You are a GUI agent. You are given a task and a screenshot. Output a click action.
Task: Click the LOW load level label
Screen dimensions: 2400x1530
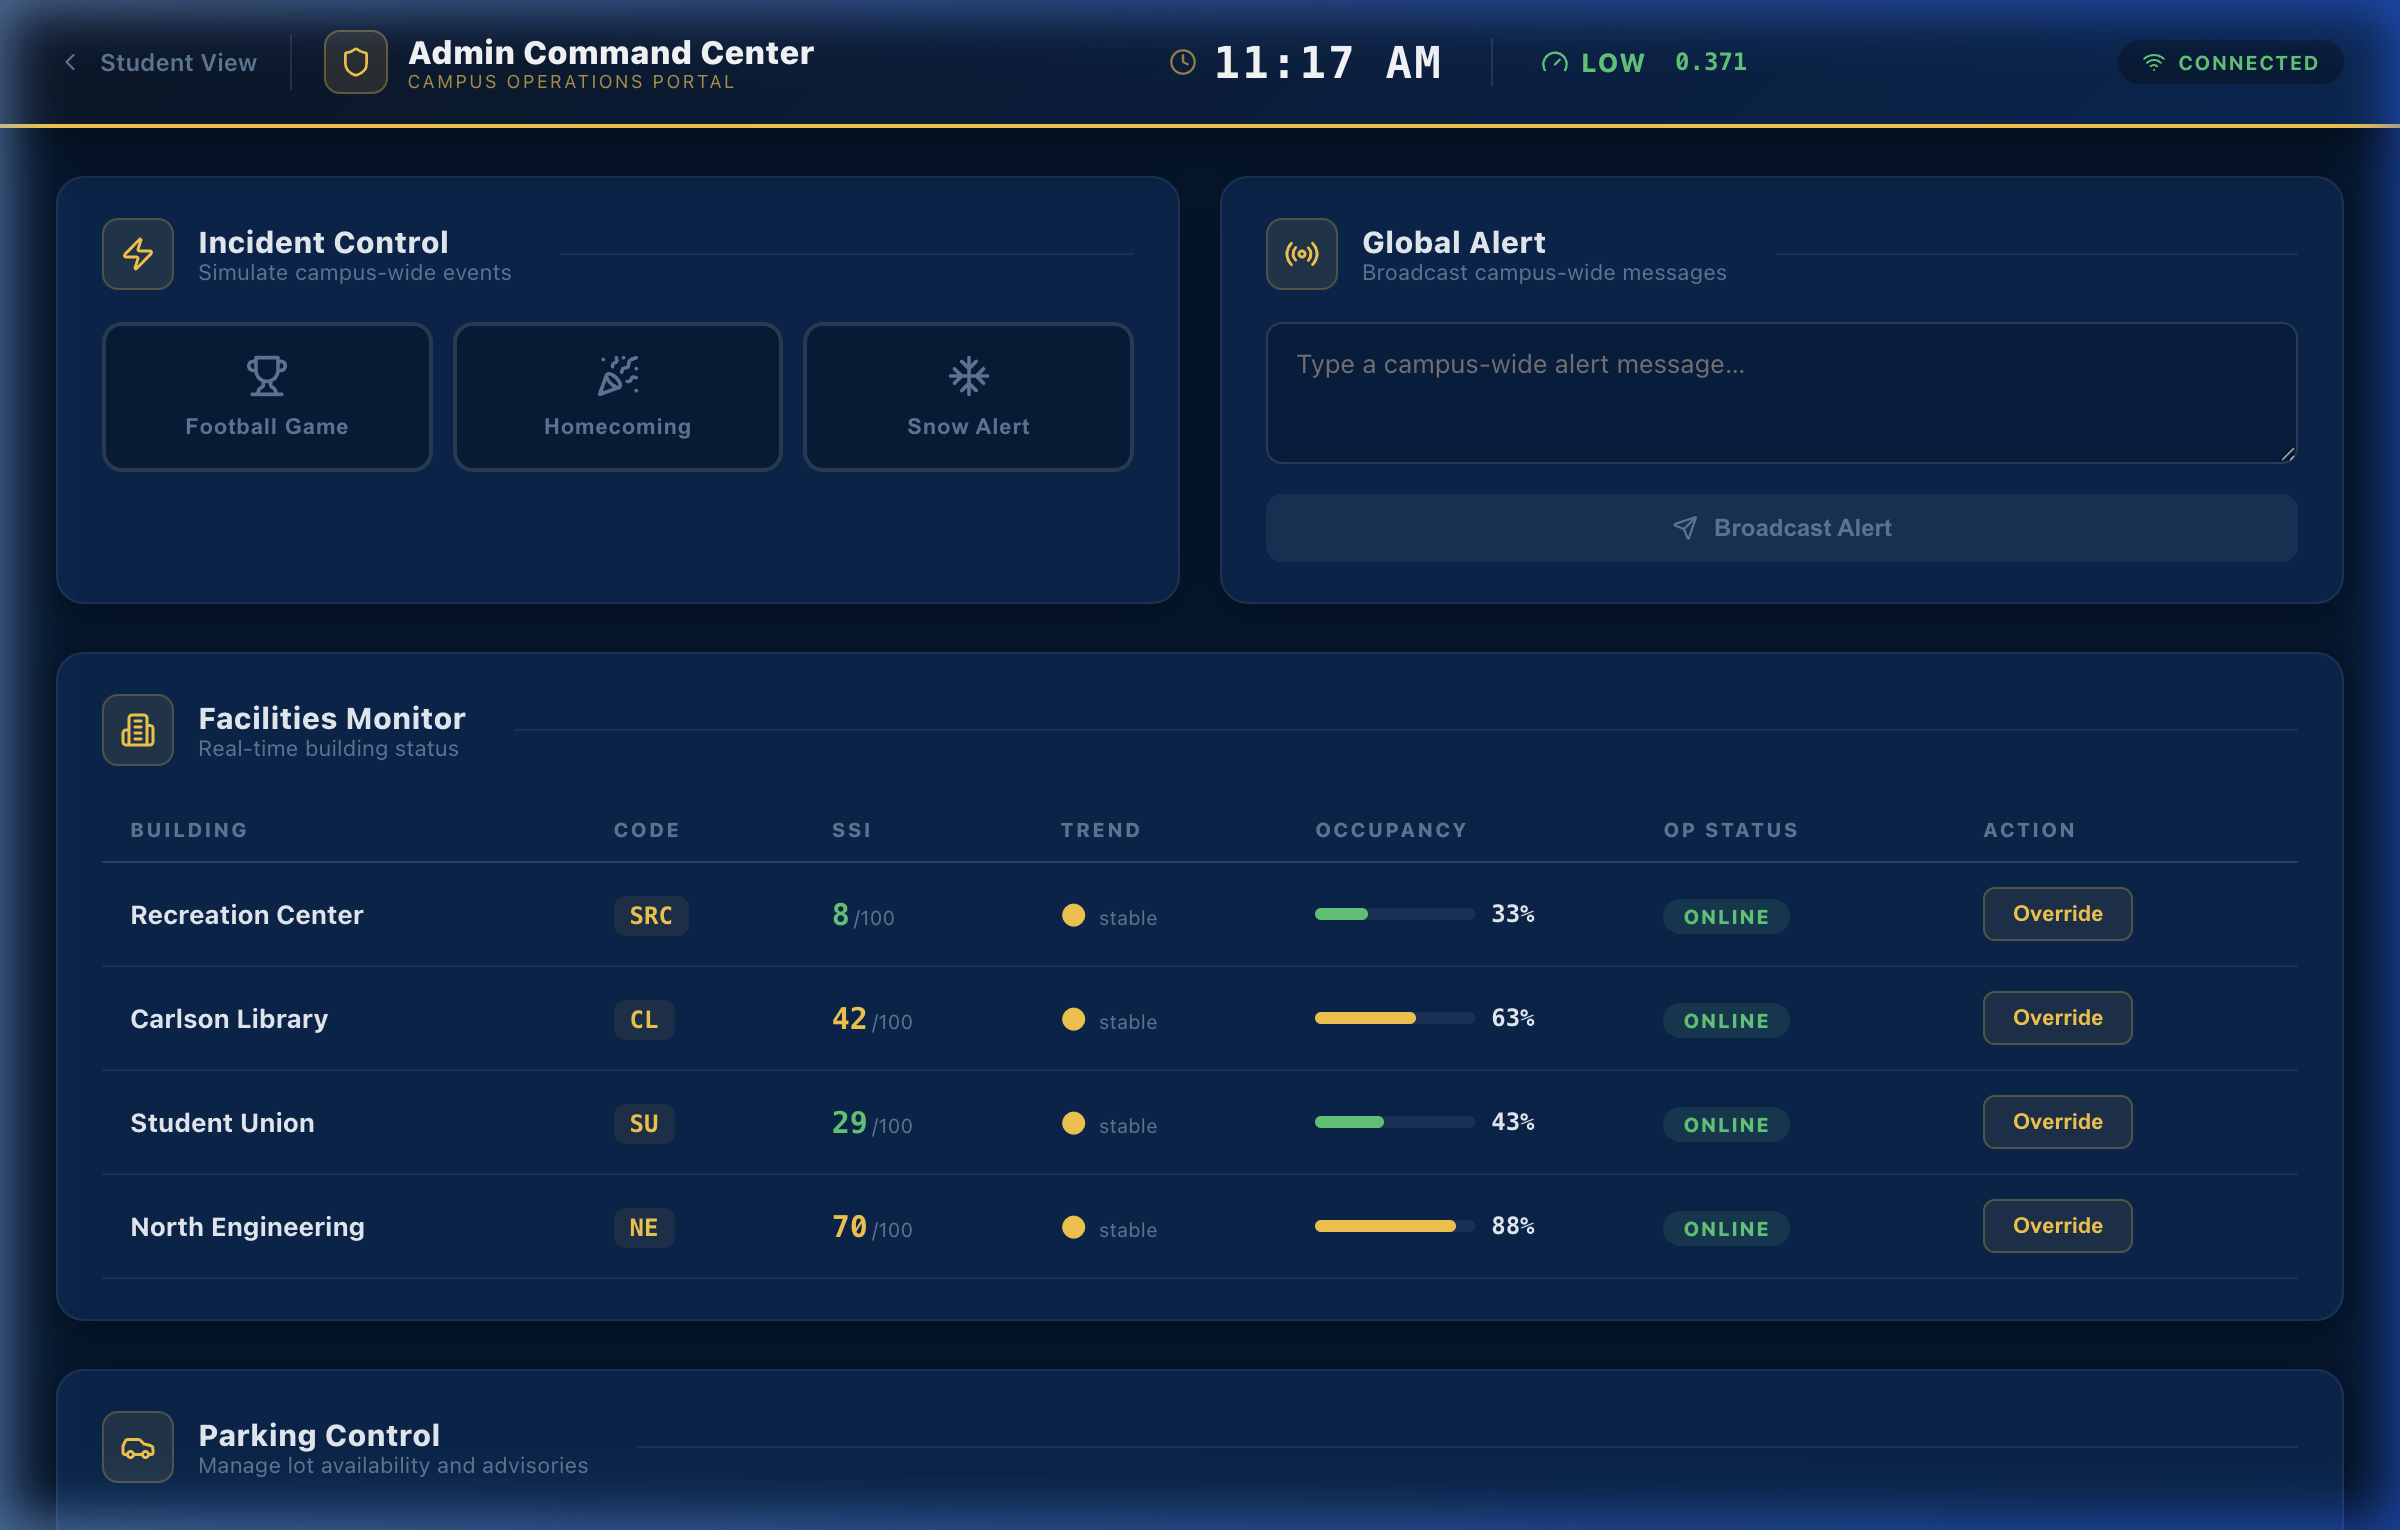click(x=1613, y=63)
